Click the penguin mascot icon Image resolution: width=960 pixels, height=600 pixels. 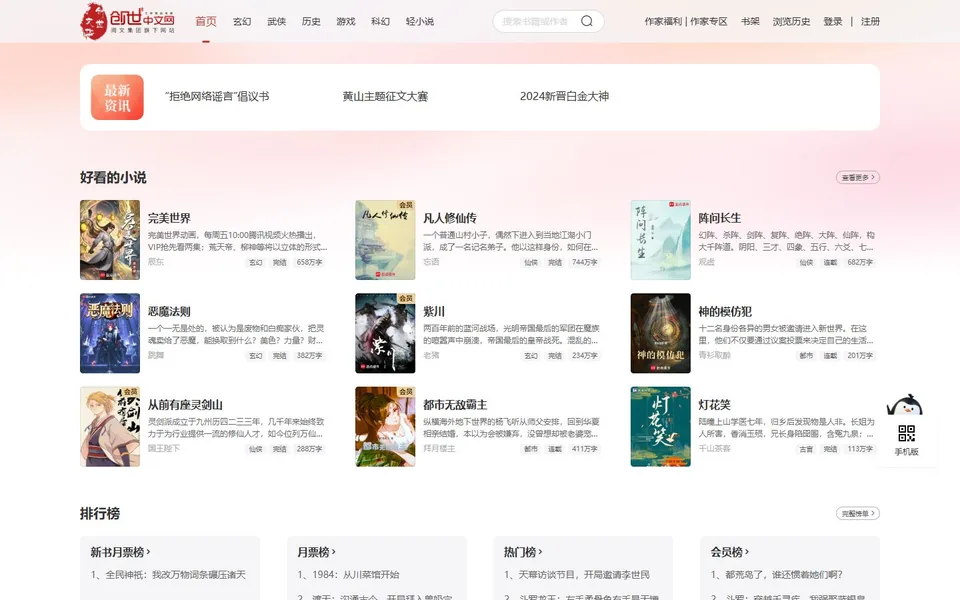point(905,405)
